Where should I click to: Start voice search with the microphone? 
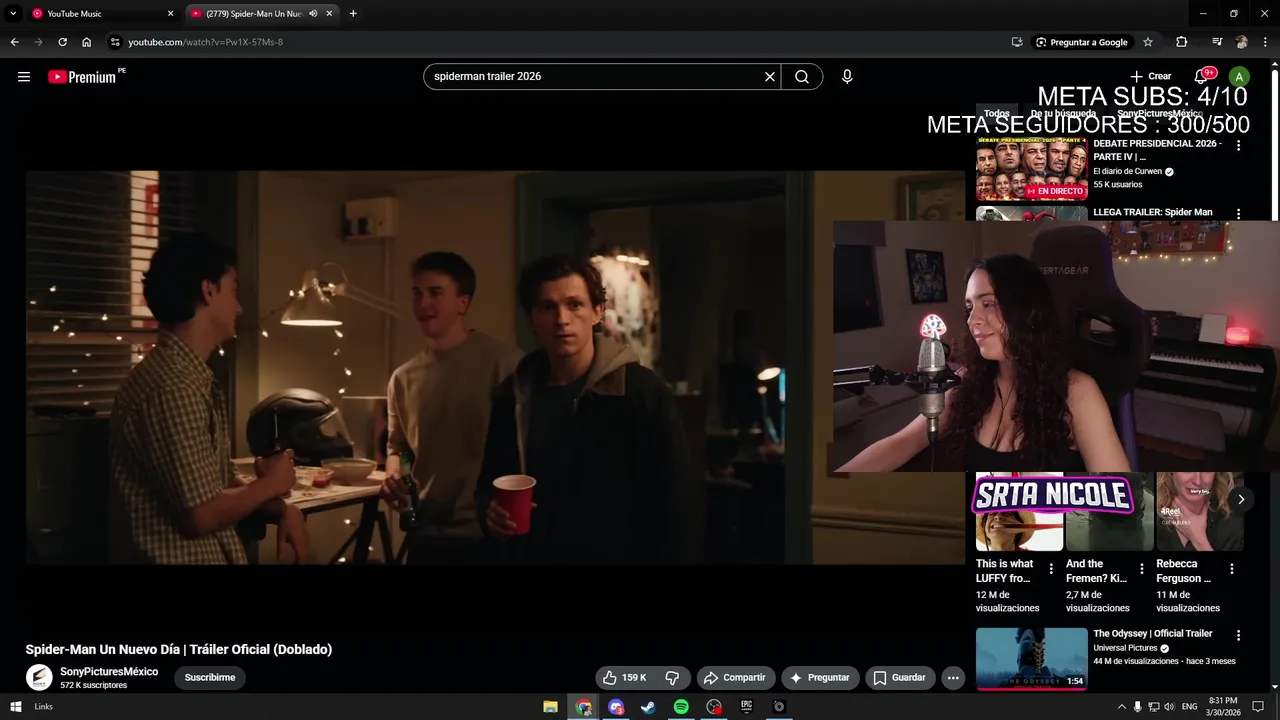[x=847, y=76]
